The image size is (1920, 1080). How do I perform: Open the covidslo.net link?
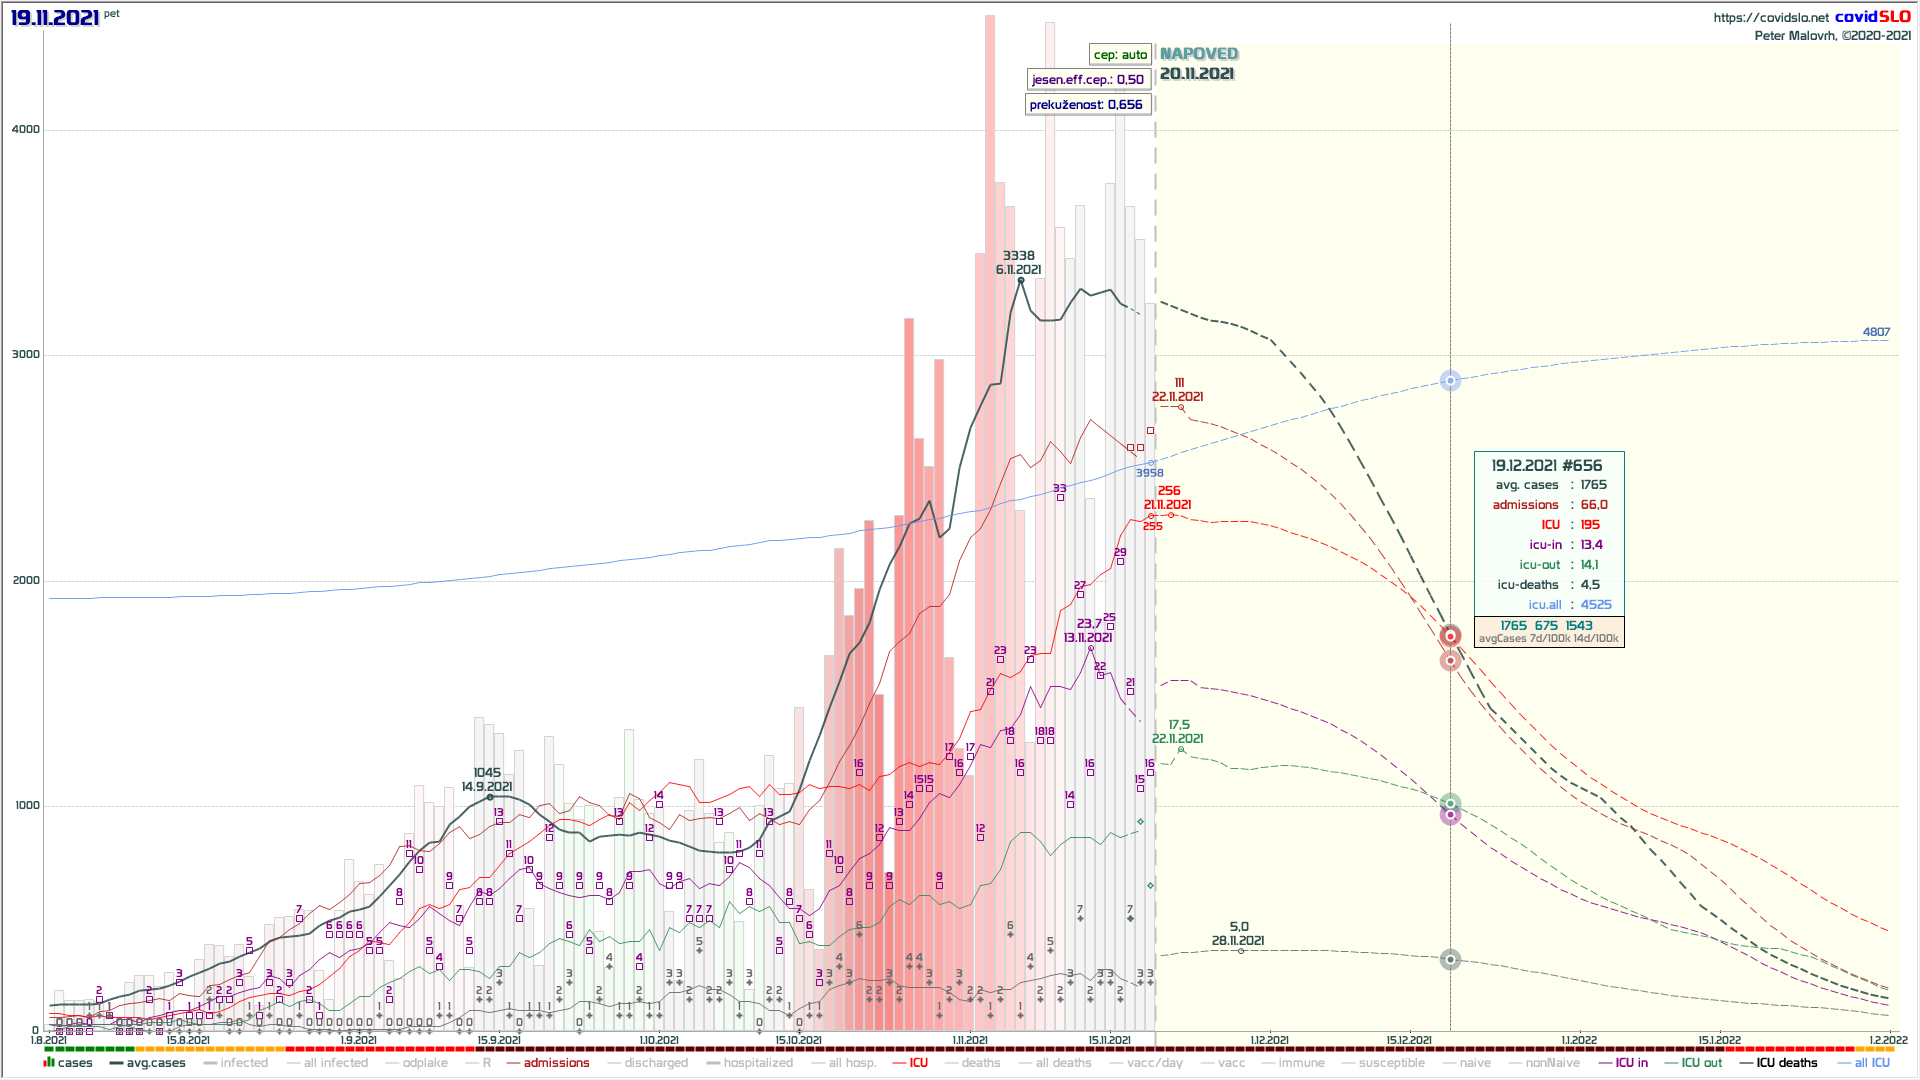1770,17
